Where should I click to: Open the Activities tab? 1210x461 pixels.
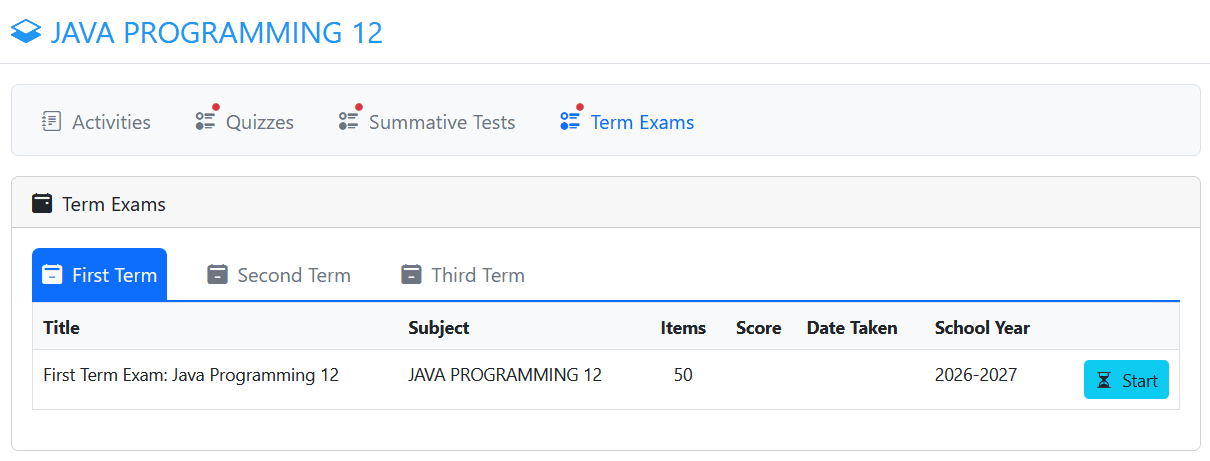[x=96, y=122]
